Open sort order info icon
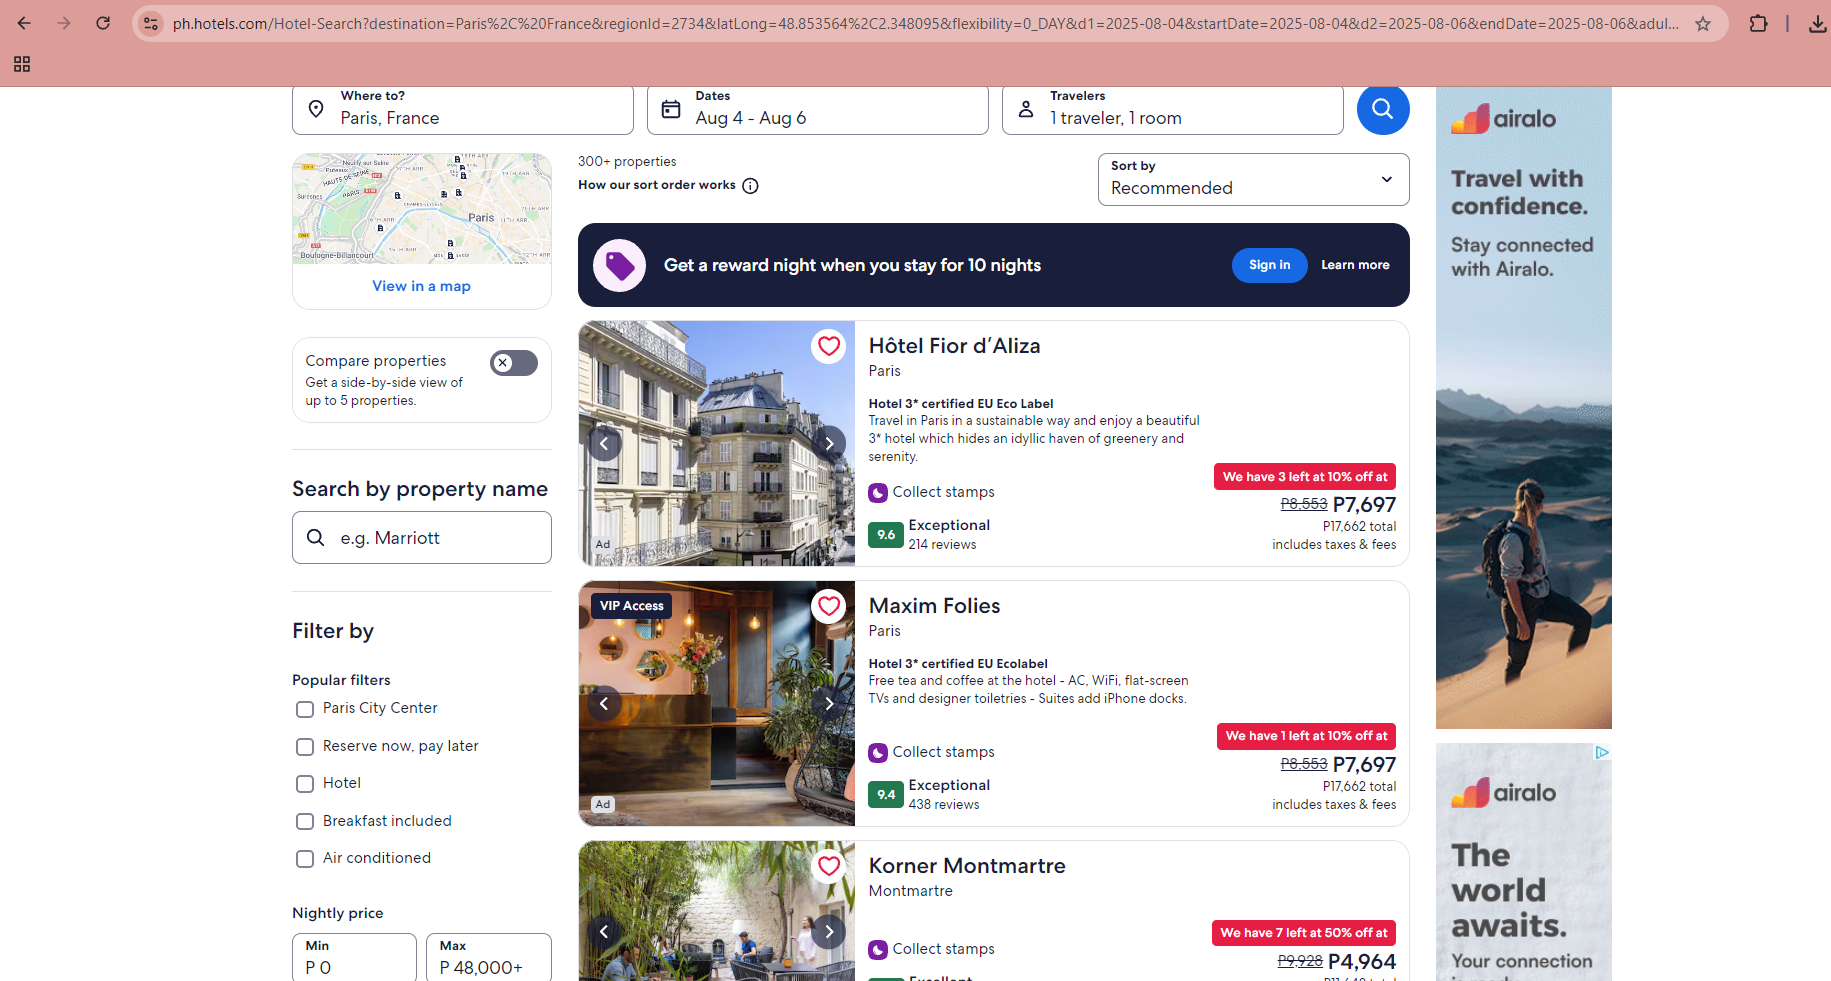Image resolution: width=1831 pixels, height=981 pixels. coord(751,186)
